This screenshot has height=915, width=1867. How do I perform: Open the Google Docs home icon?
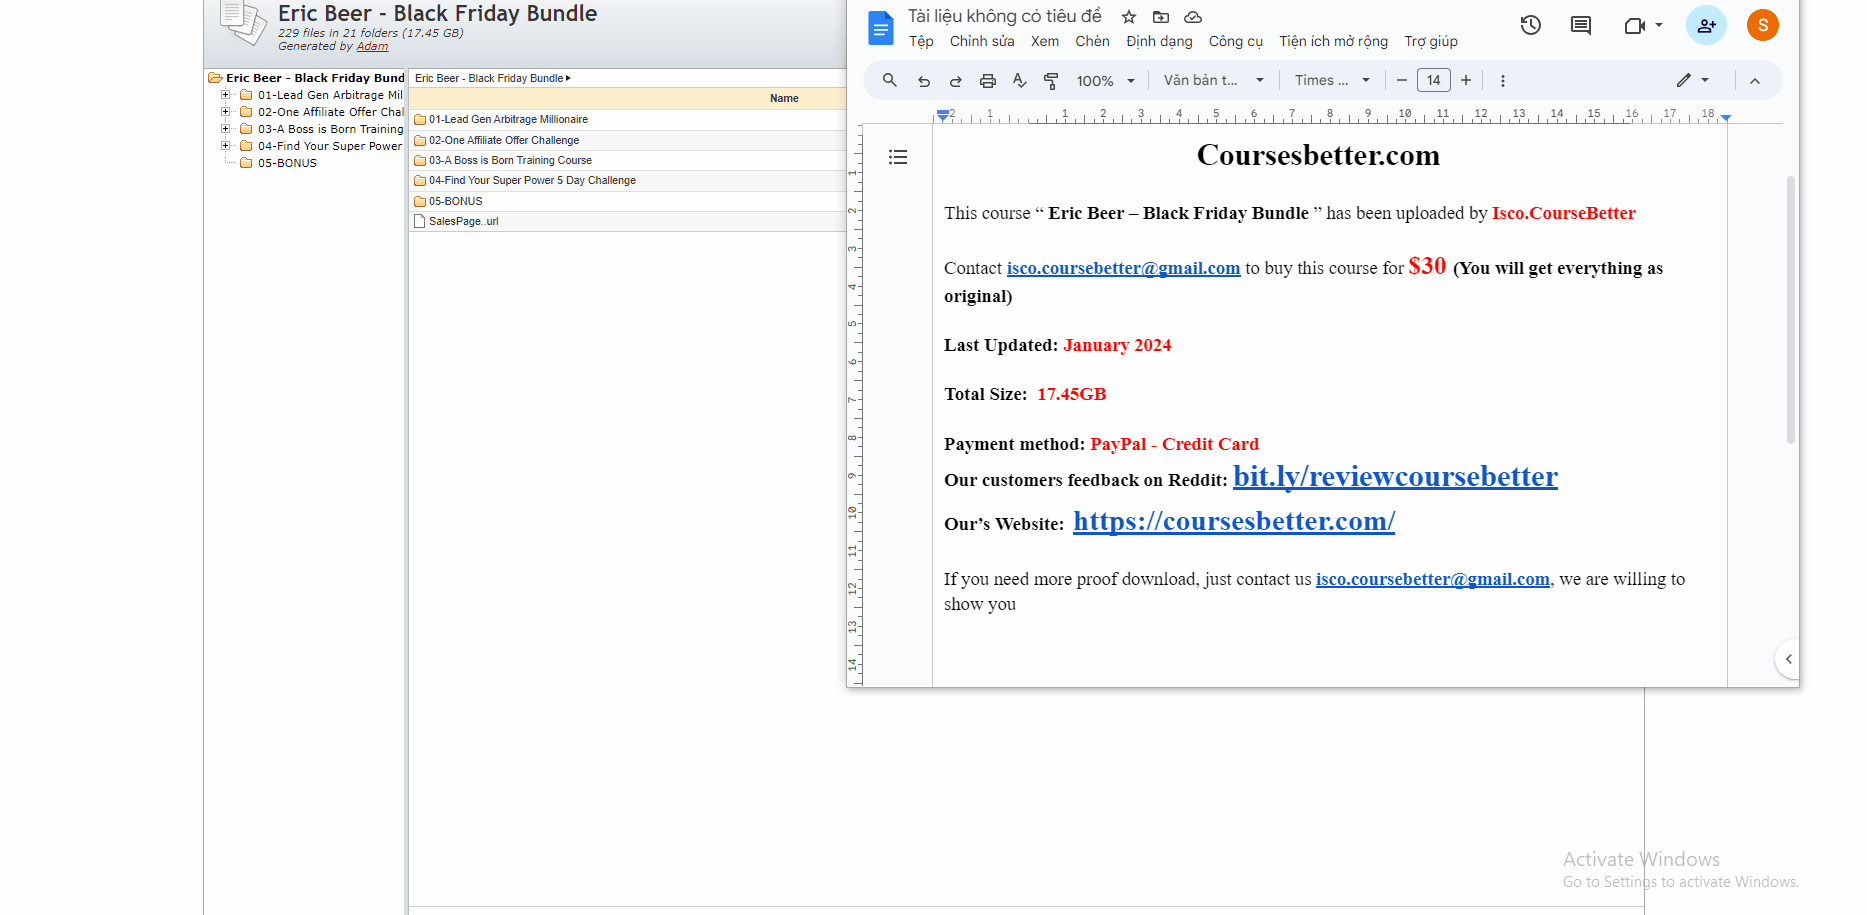click(880, 28)
